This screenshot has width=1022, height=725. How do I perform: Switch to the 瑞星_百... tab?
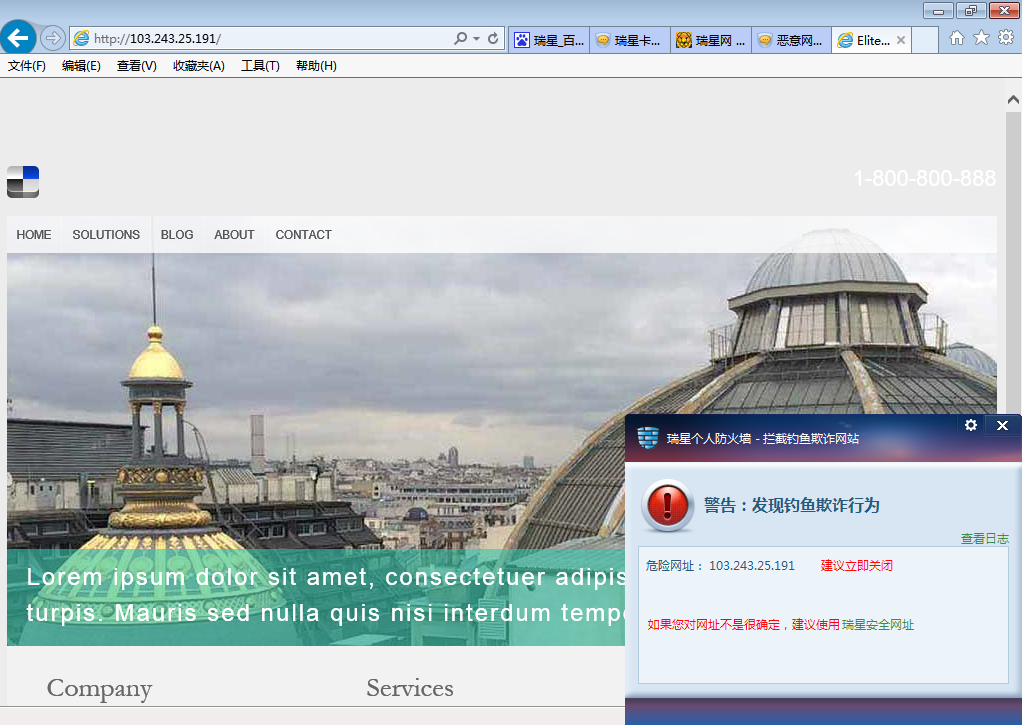coord(549,40)
